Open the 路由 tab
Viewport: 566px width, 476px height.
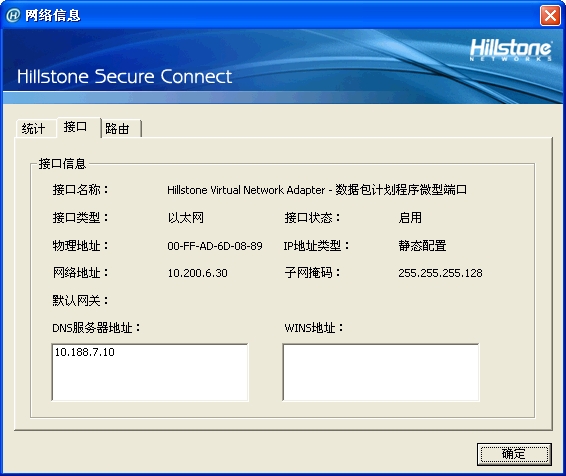pyautogui.click(x=120, y=128)
